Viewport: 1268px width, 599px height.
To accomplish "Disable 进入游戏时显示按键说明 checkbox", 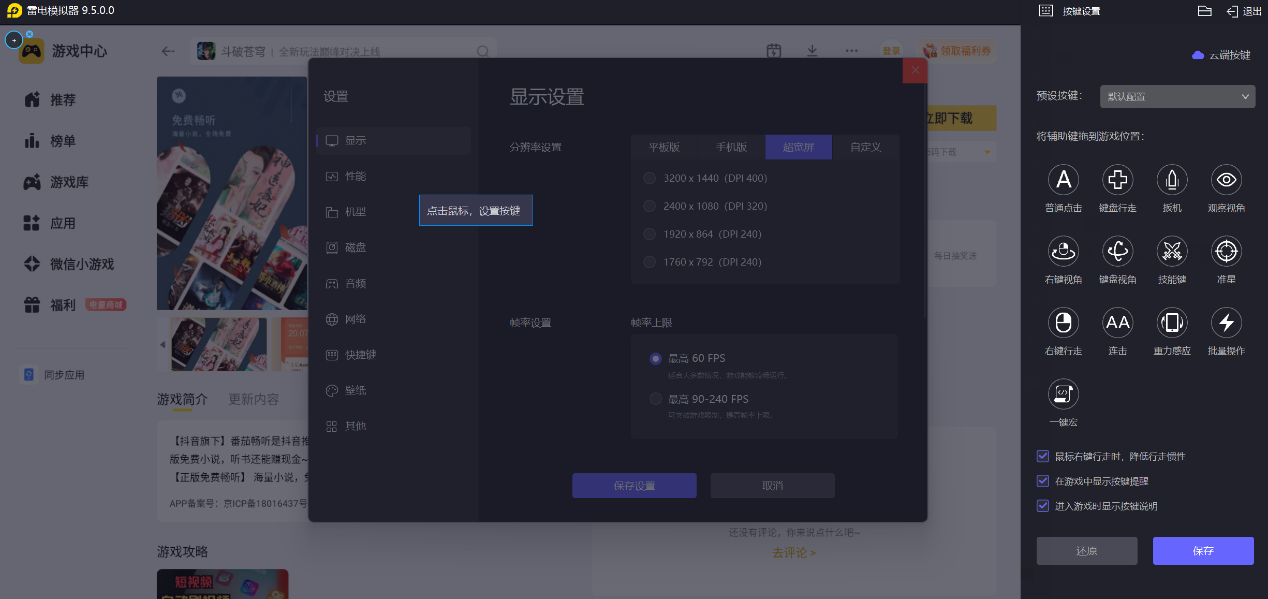I will [1043, 506].
